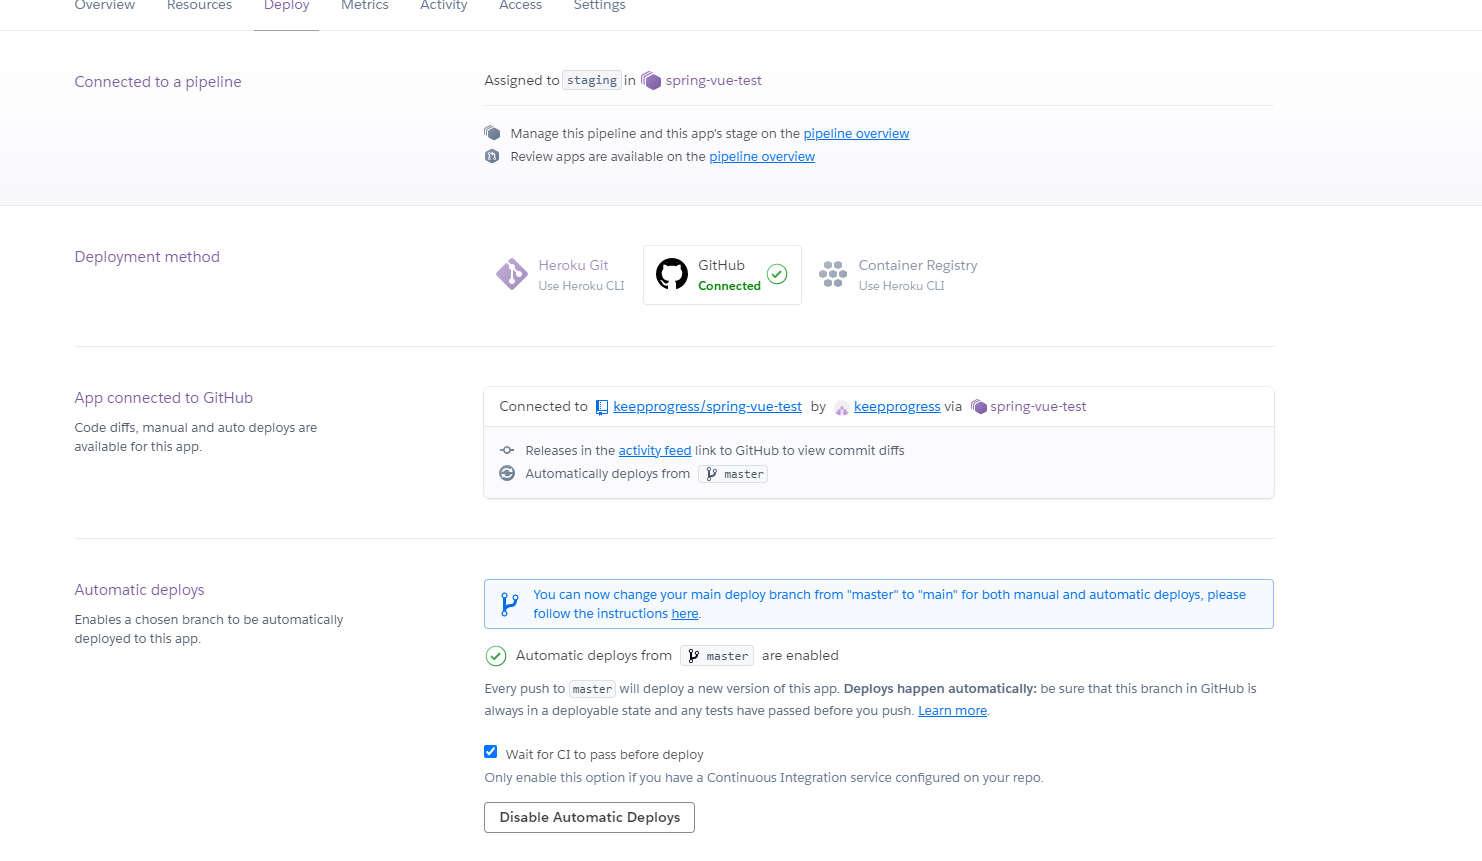The image size is (1482, 861).
Task: Click inline master code in Every push to
Action: [x=592, y=689]
